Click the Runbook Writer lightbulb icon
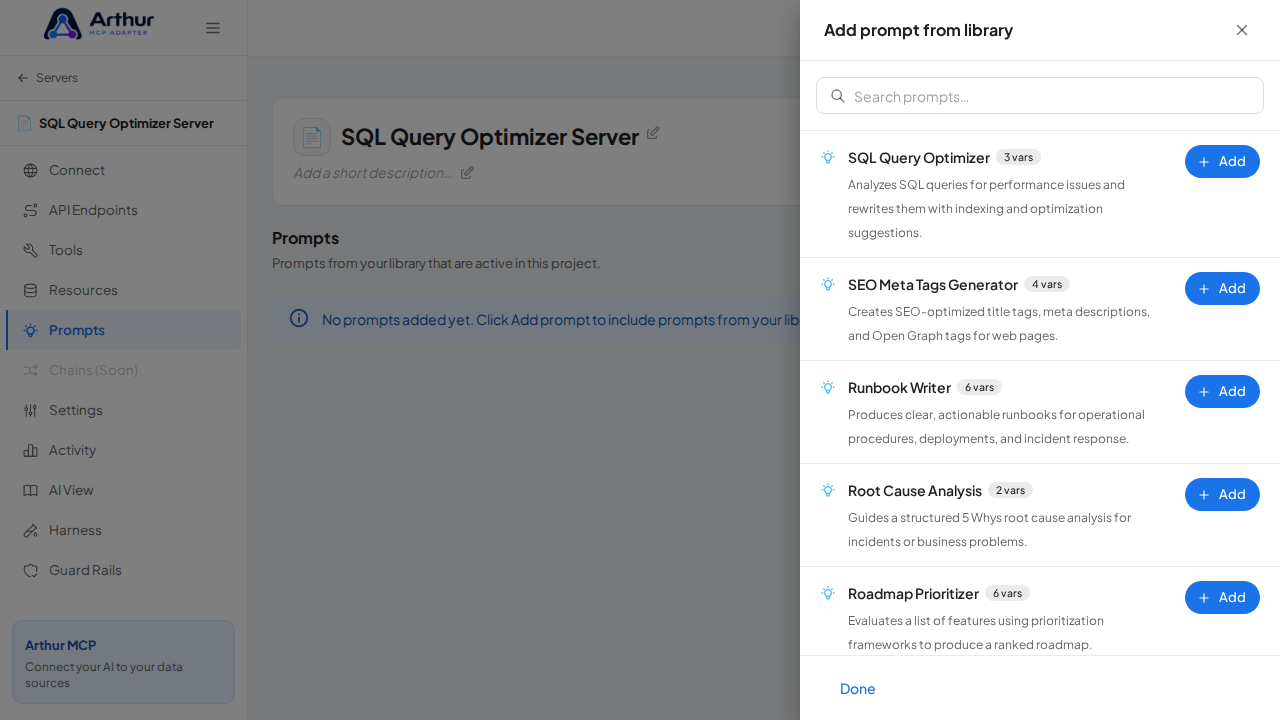The image size is (1280, 720). (x=828, y=387)
